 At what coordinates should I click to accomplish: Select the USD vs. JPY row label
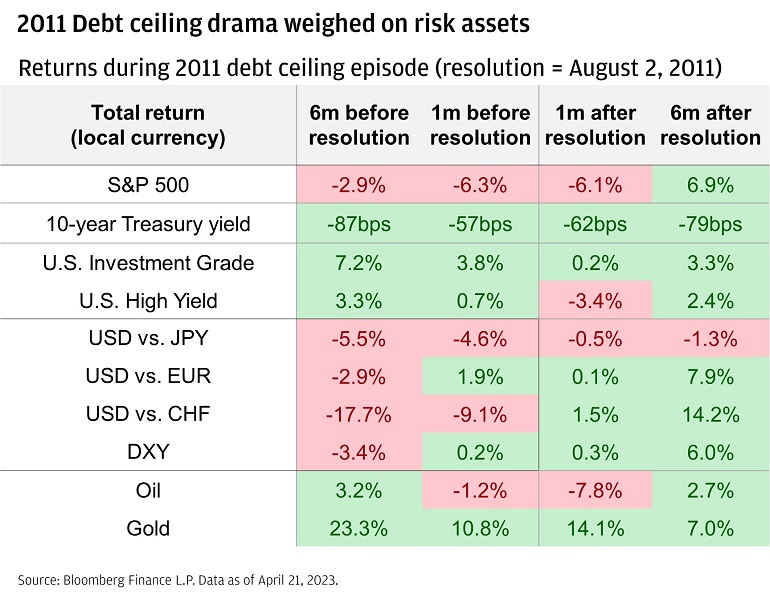pyautogui.click(x=148, y=338)
